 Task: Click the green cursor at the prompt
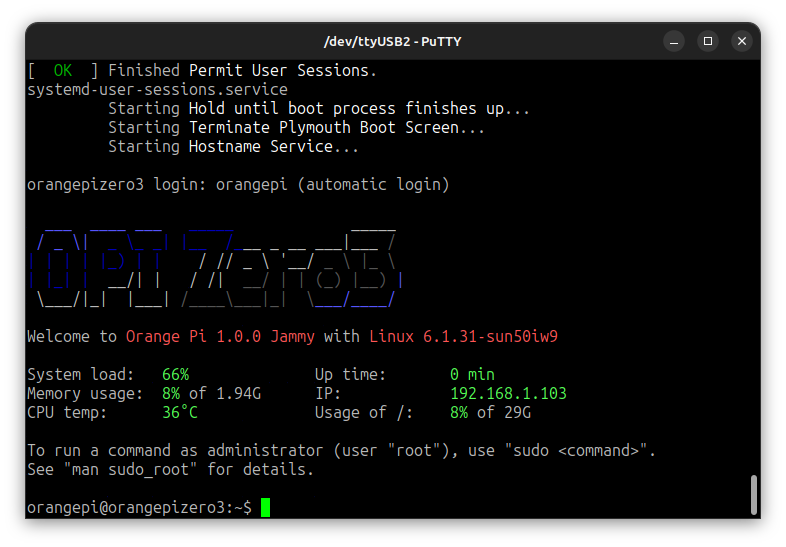tap(266, 507)
